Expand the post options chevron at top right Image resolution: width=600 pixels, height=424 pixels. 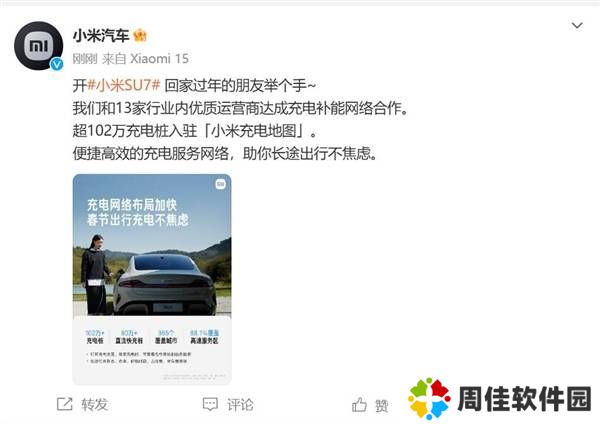[x=577, y=26]
